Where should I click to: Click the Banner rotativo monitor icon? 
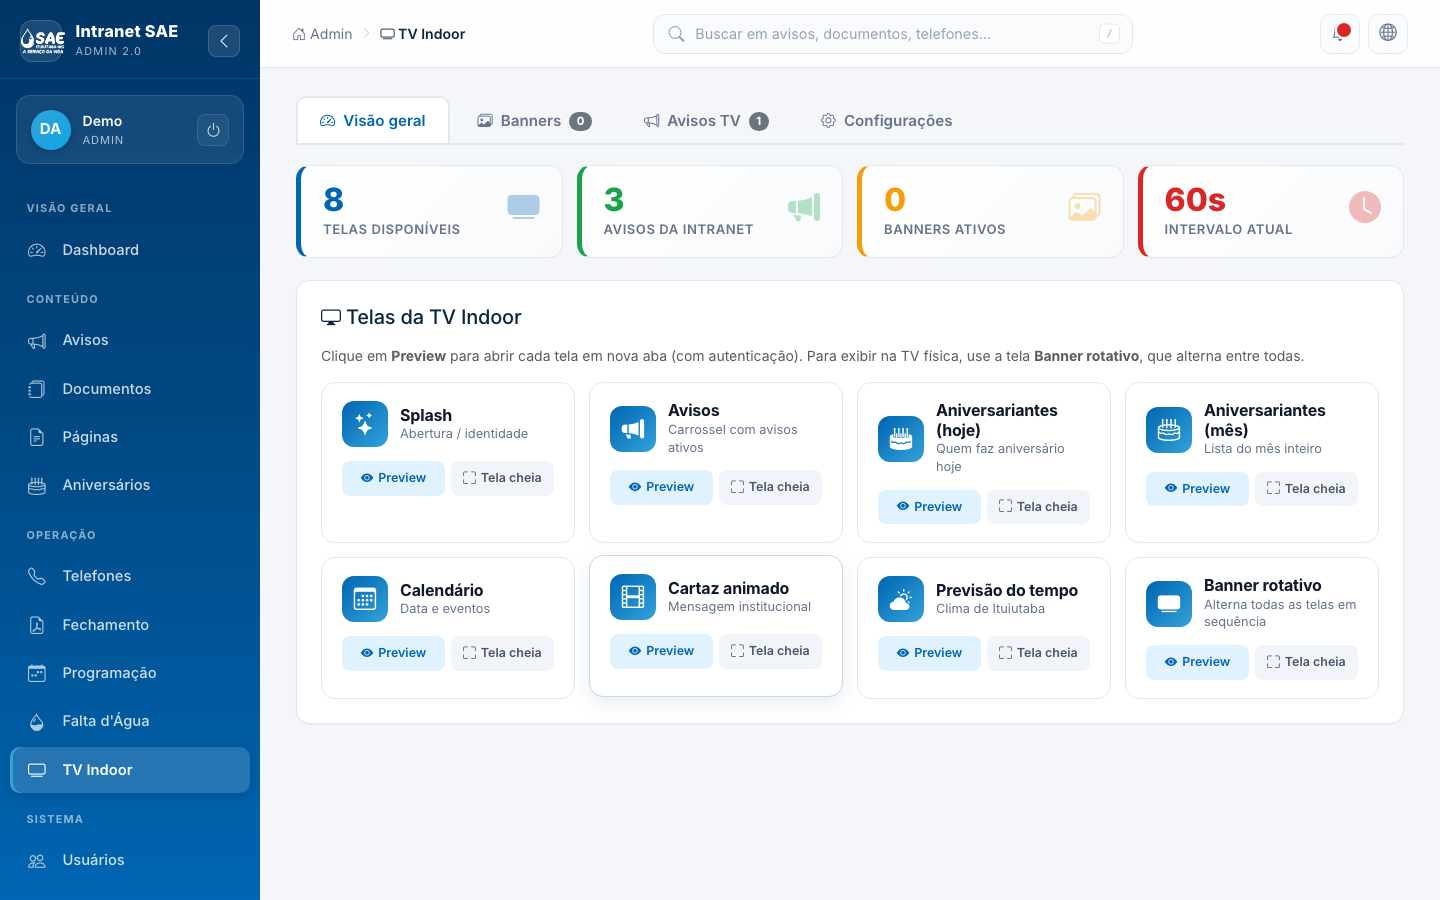(1169, 604)
